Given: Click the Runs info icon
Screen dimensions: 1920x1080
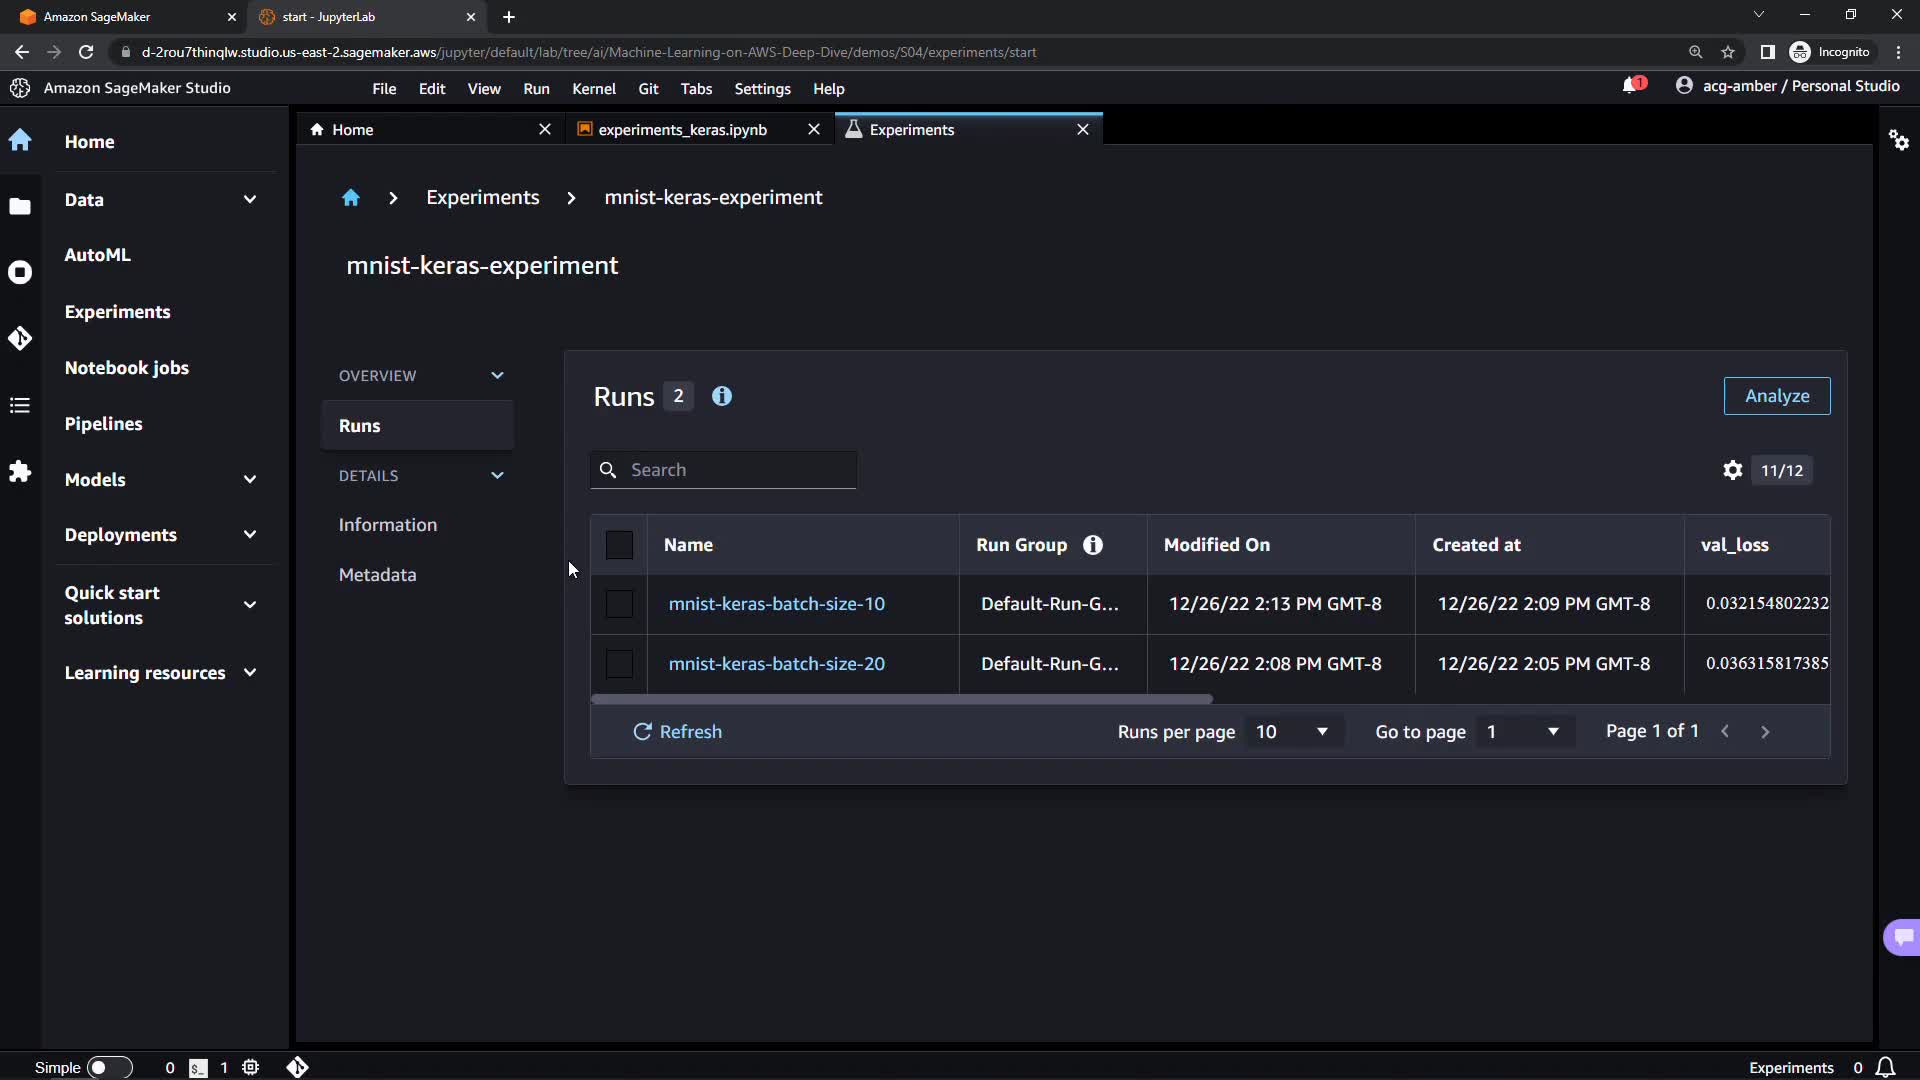Looking at the screenshot, I should tap(721, 396).
